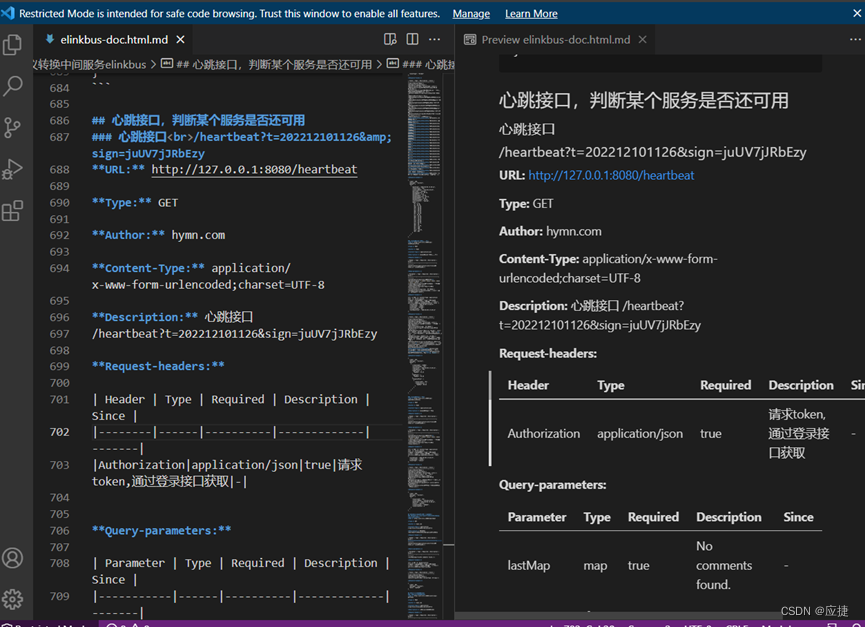Click line number 702 in the gutter
Viewport: 865px width, 627px height.
click(60, 432)
